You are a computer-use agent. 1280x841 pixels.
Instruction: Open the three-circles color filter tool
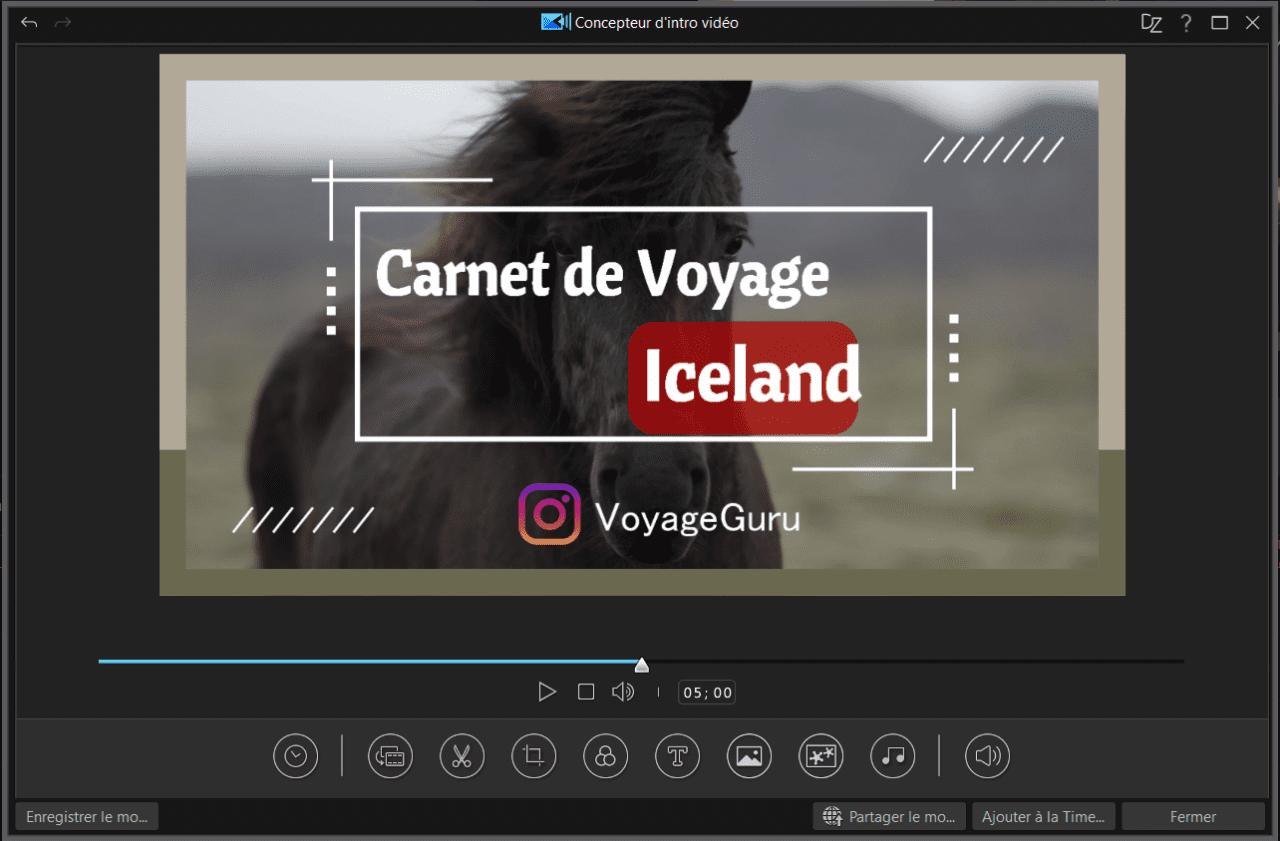pos(605,756)
